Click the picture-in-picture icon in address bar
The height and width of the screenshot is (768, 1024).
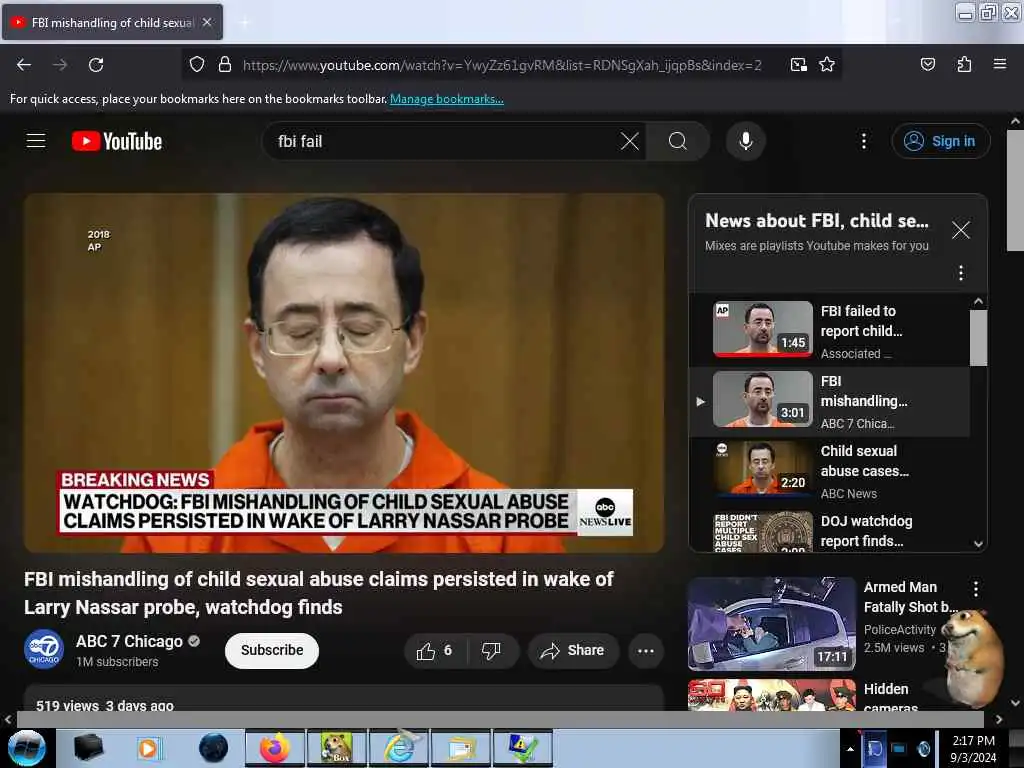[798, 65]
